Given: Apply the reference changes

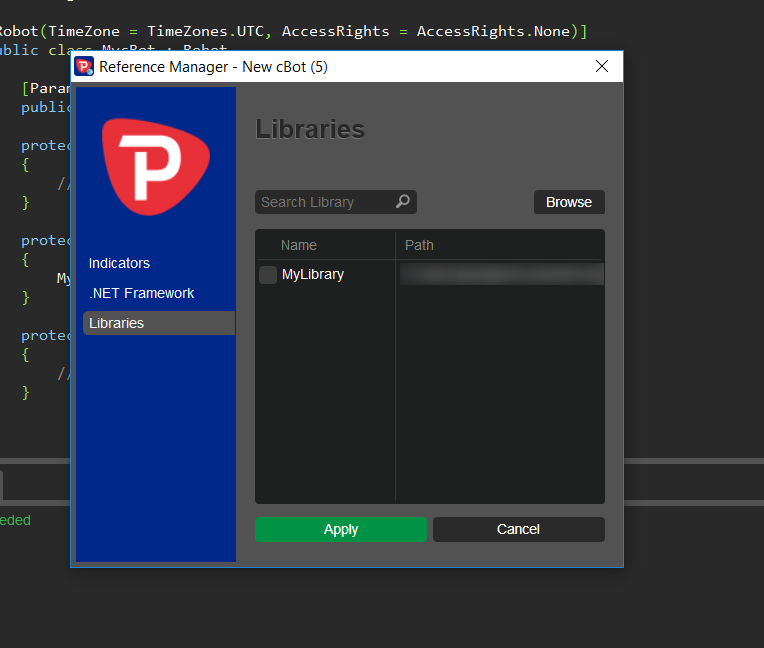Looking at the screenshot, I should pyautogui.click(x=341, y=529).
